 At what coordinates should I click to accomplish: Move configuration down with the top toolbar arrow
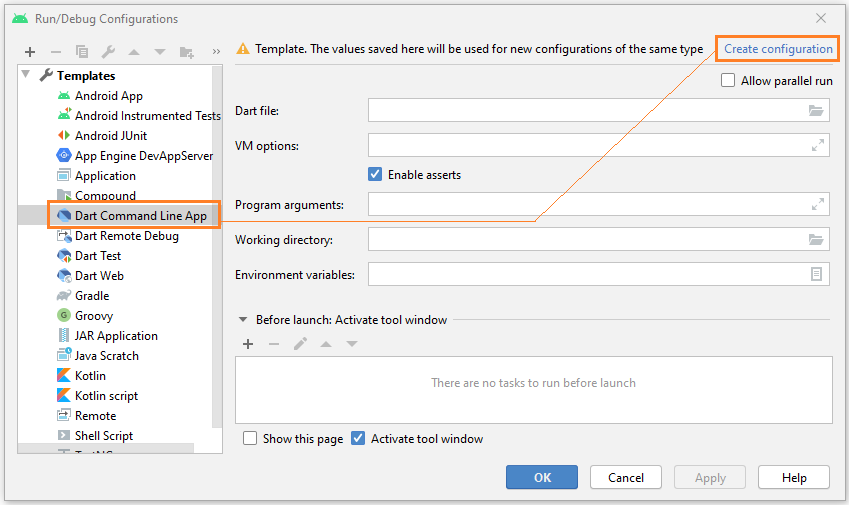tap(160, 52)
